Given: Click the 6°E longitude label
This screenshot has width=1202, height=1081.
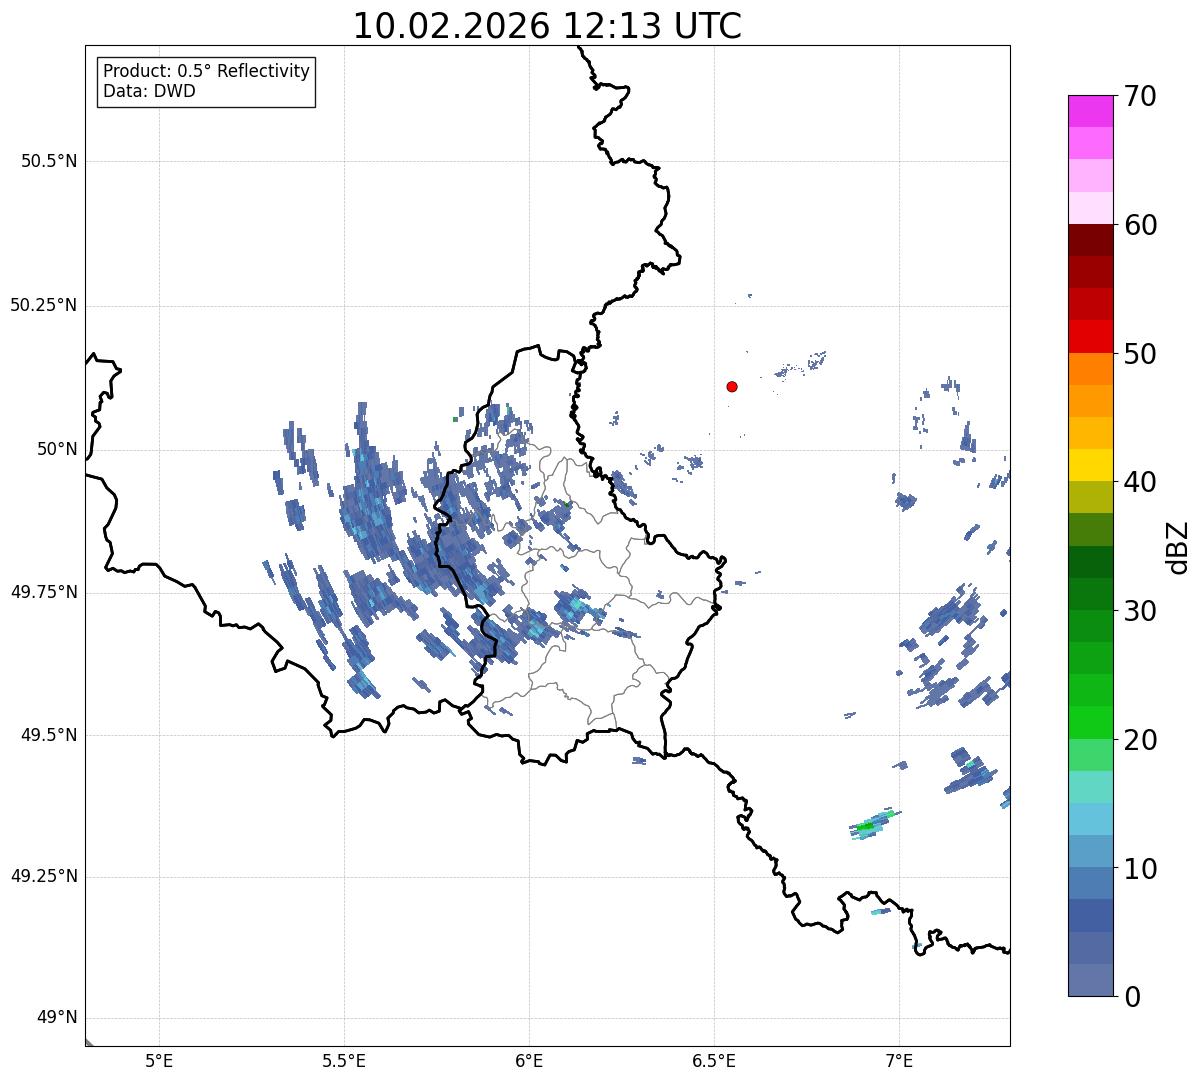Looking at the screenshot, I should coord(529,1060).
